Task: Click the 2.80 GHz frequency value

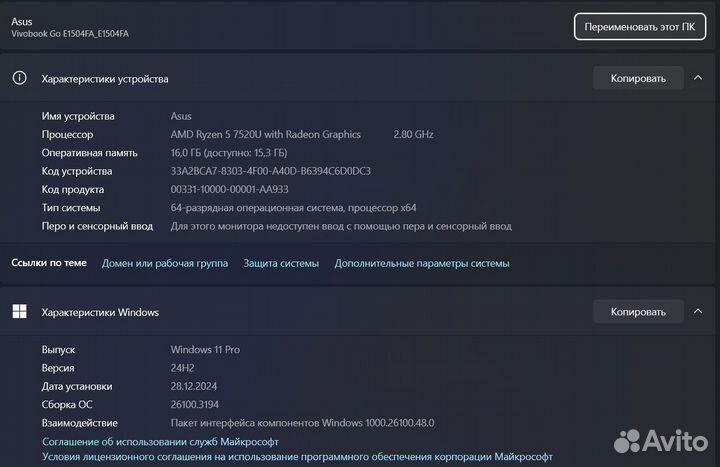Action: 413,135
